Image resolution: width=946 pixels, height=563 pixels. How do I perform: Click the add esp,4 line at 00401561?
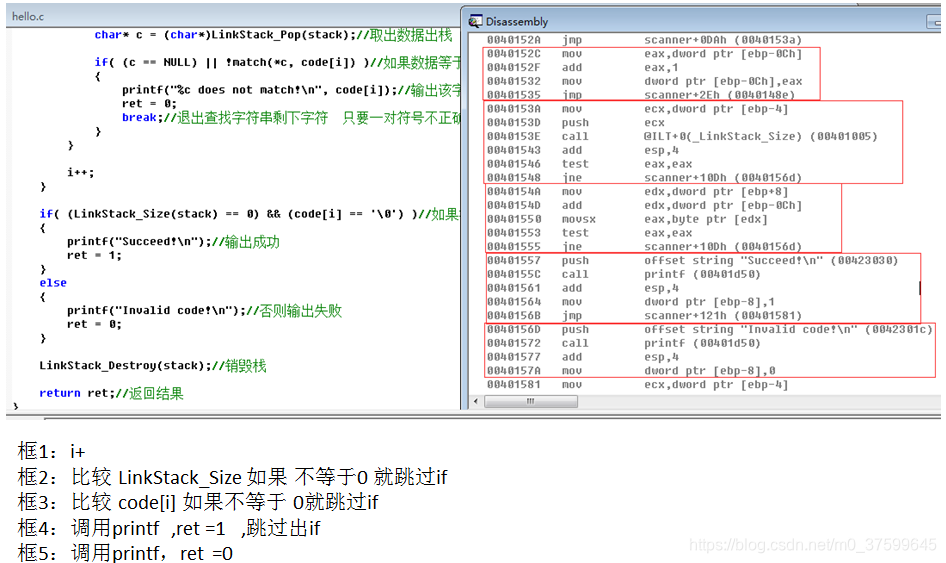pos(583,288)
